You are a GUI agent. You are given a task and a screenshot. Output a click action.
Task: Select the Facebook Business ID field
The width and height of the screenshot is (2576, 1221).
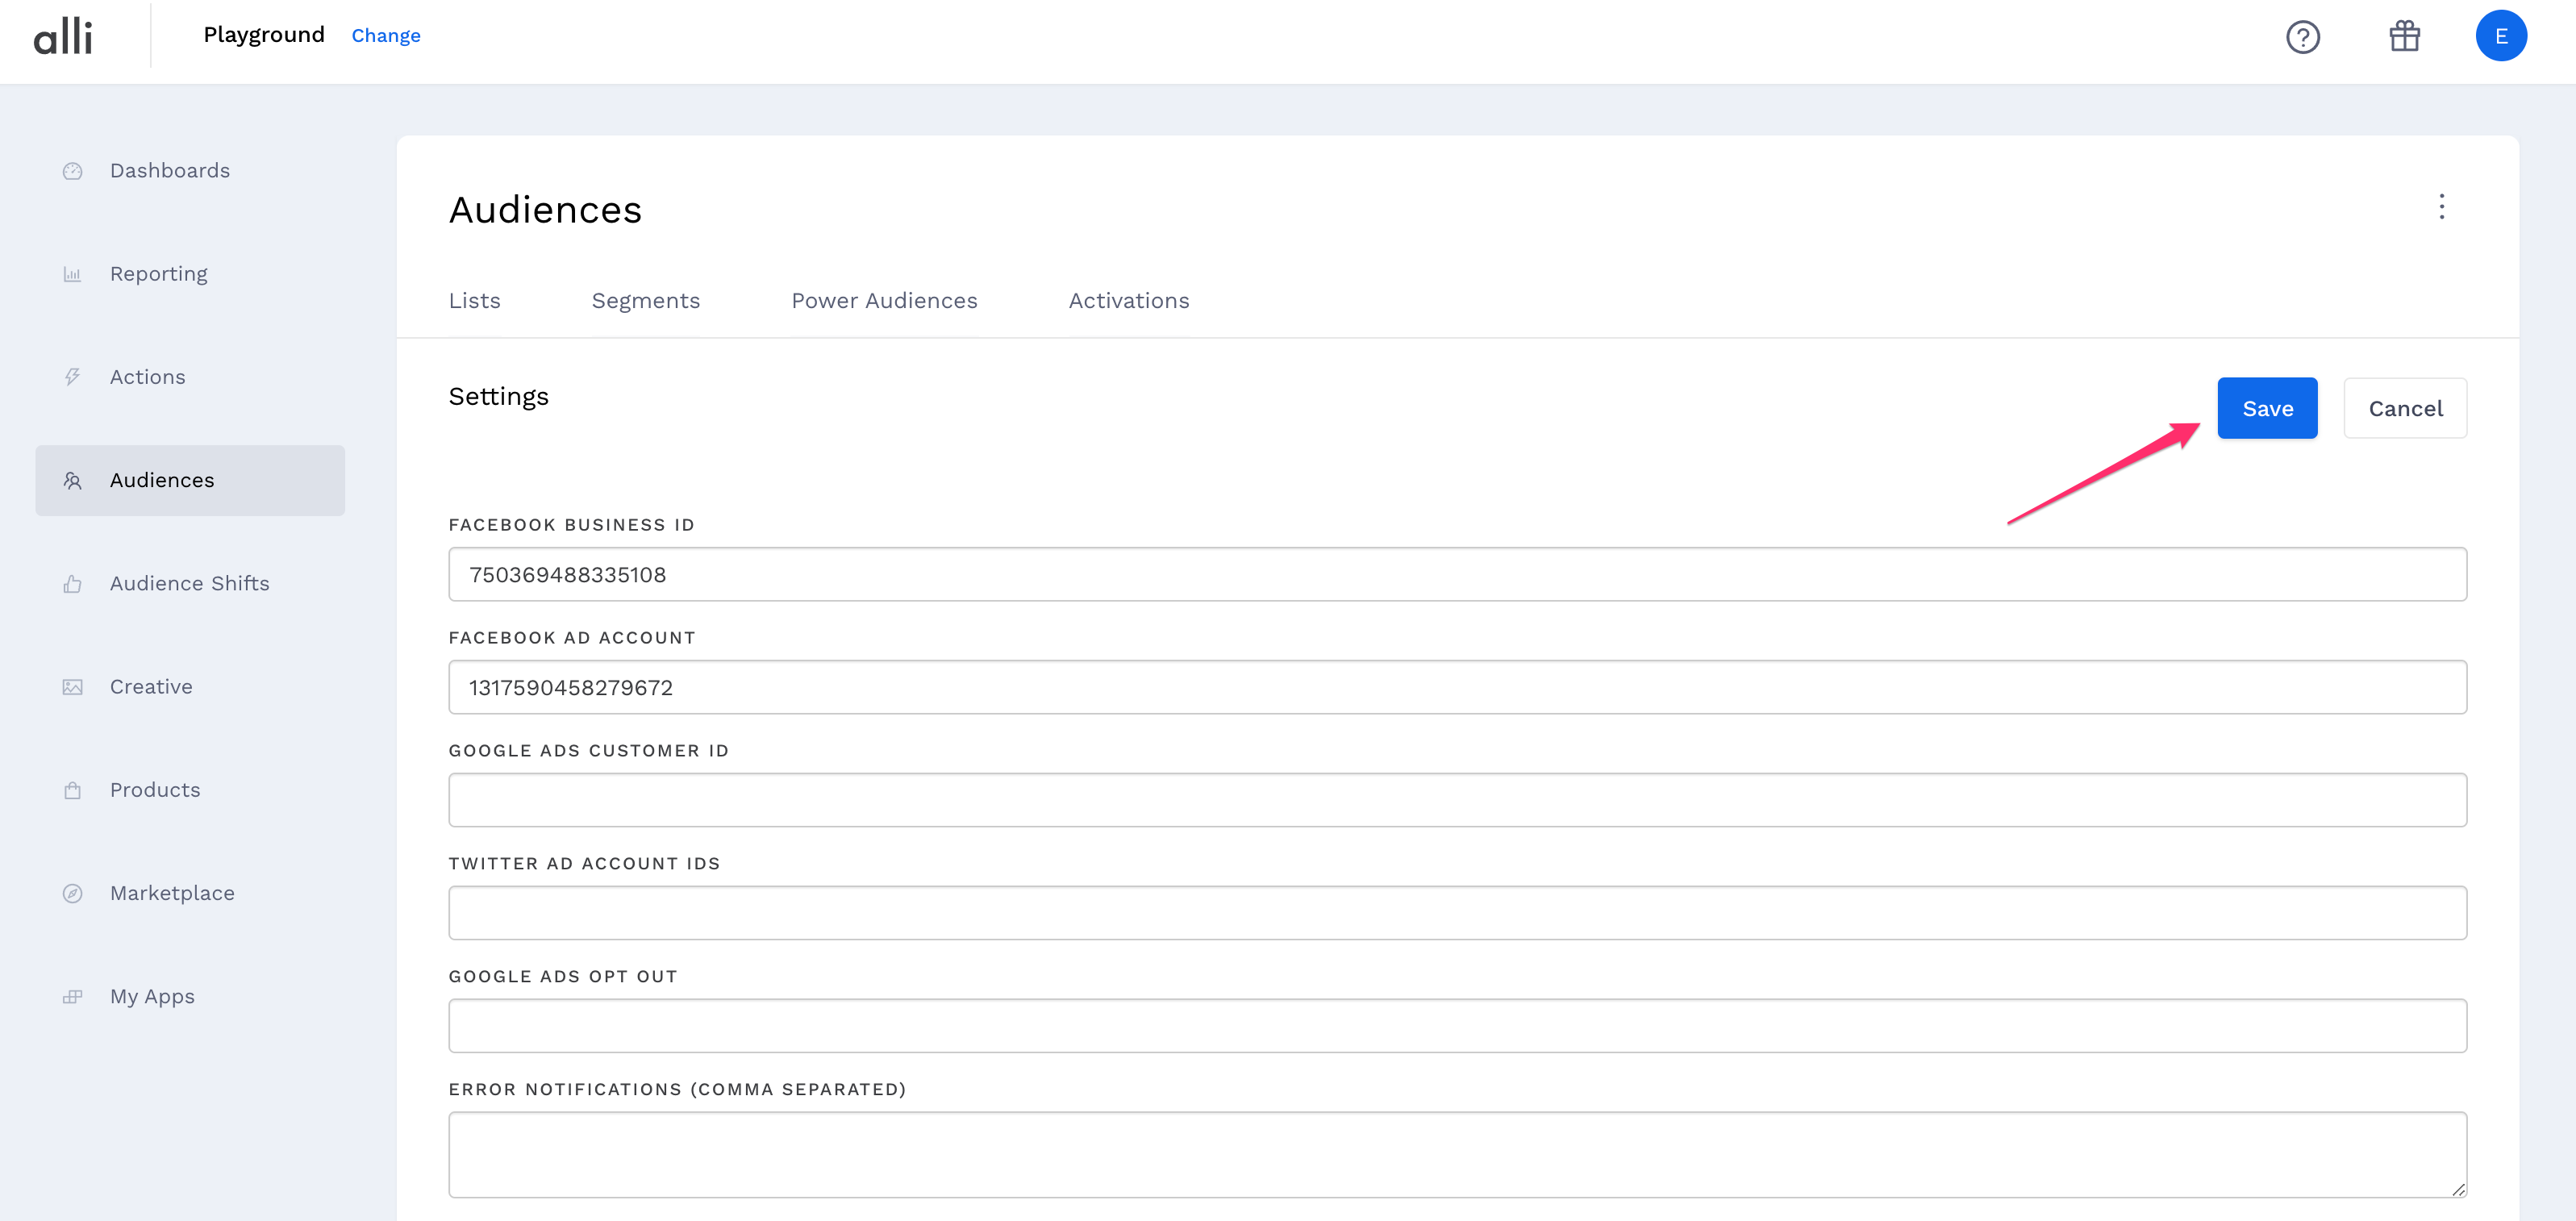pos(1457,574)
